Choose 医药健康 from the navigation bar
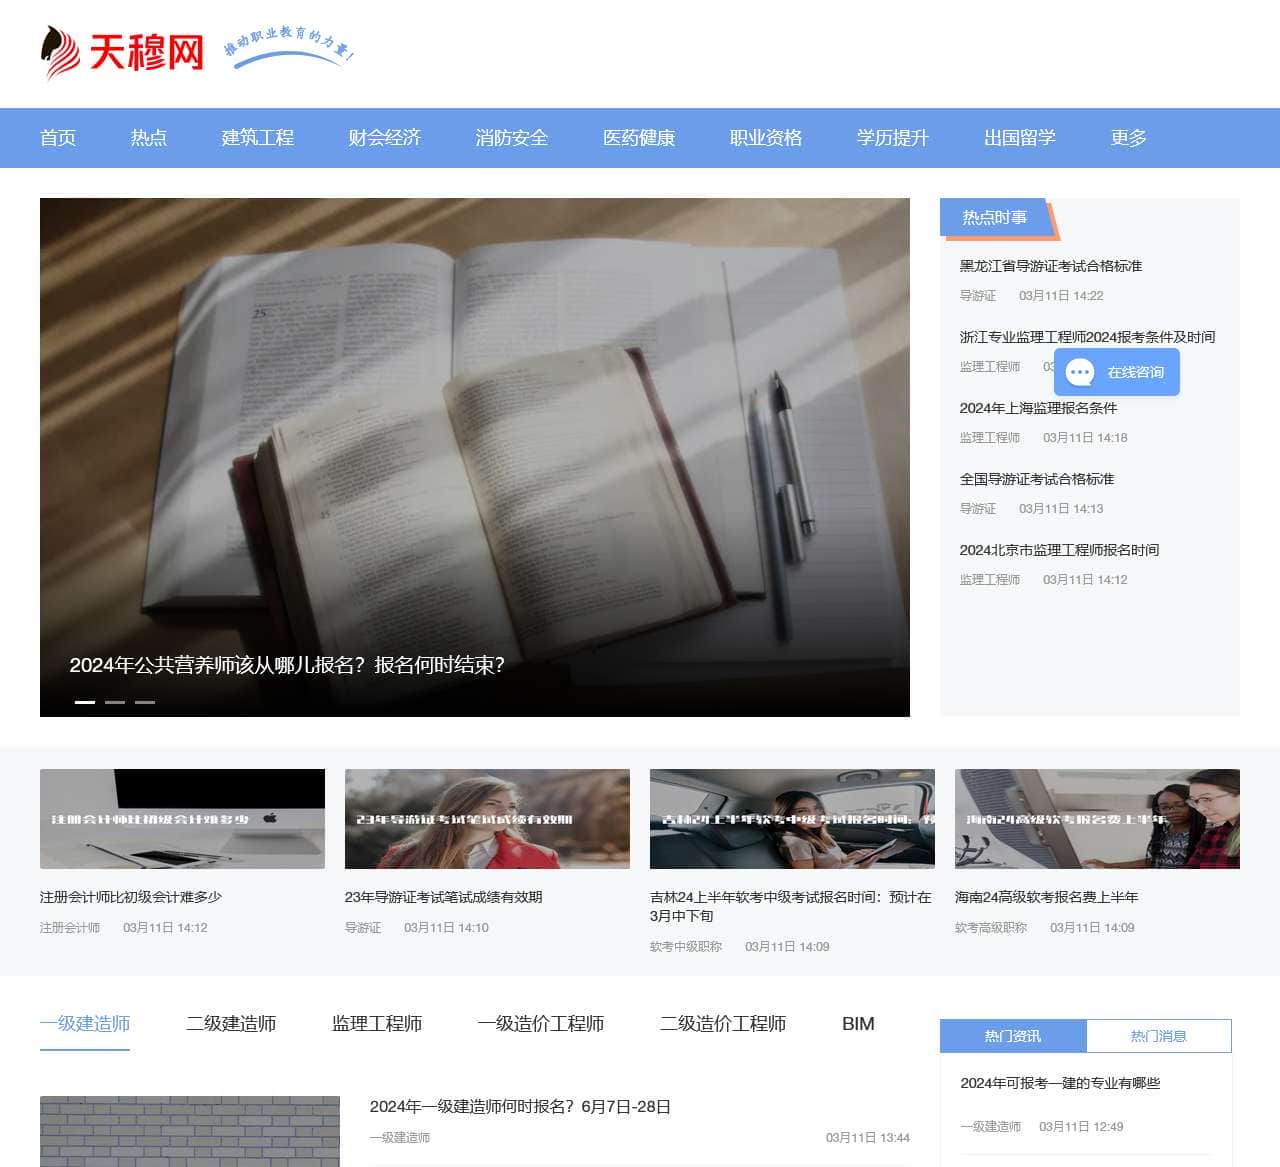The image size is (1280, 1167). (639, 138)
